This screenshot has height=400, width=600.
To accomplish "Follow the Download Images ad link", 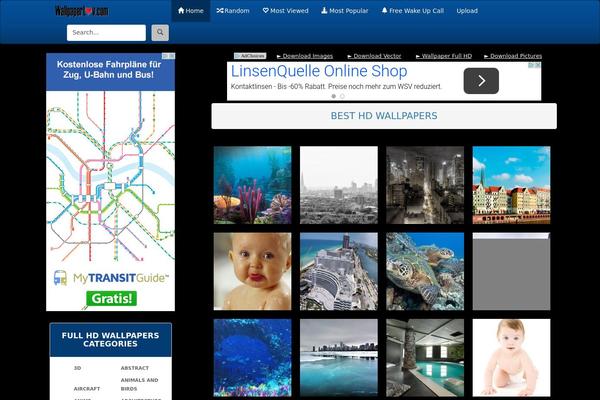I will pyautogui.click(x=305, y=56).
